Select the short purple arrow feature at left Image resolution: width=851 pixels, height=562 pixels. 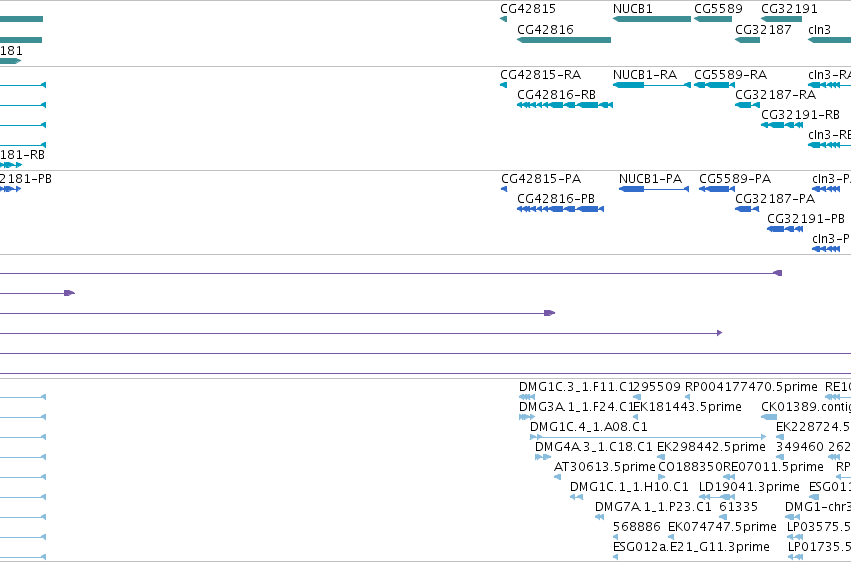point(37,293)
